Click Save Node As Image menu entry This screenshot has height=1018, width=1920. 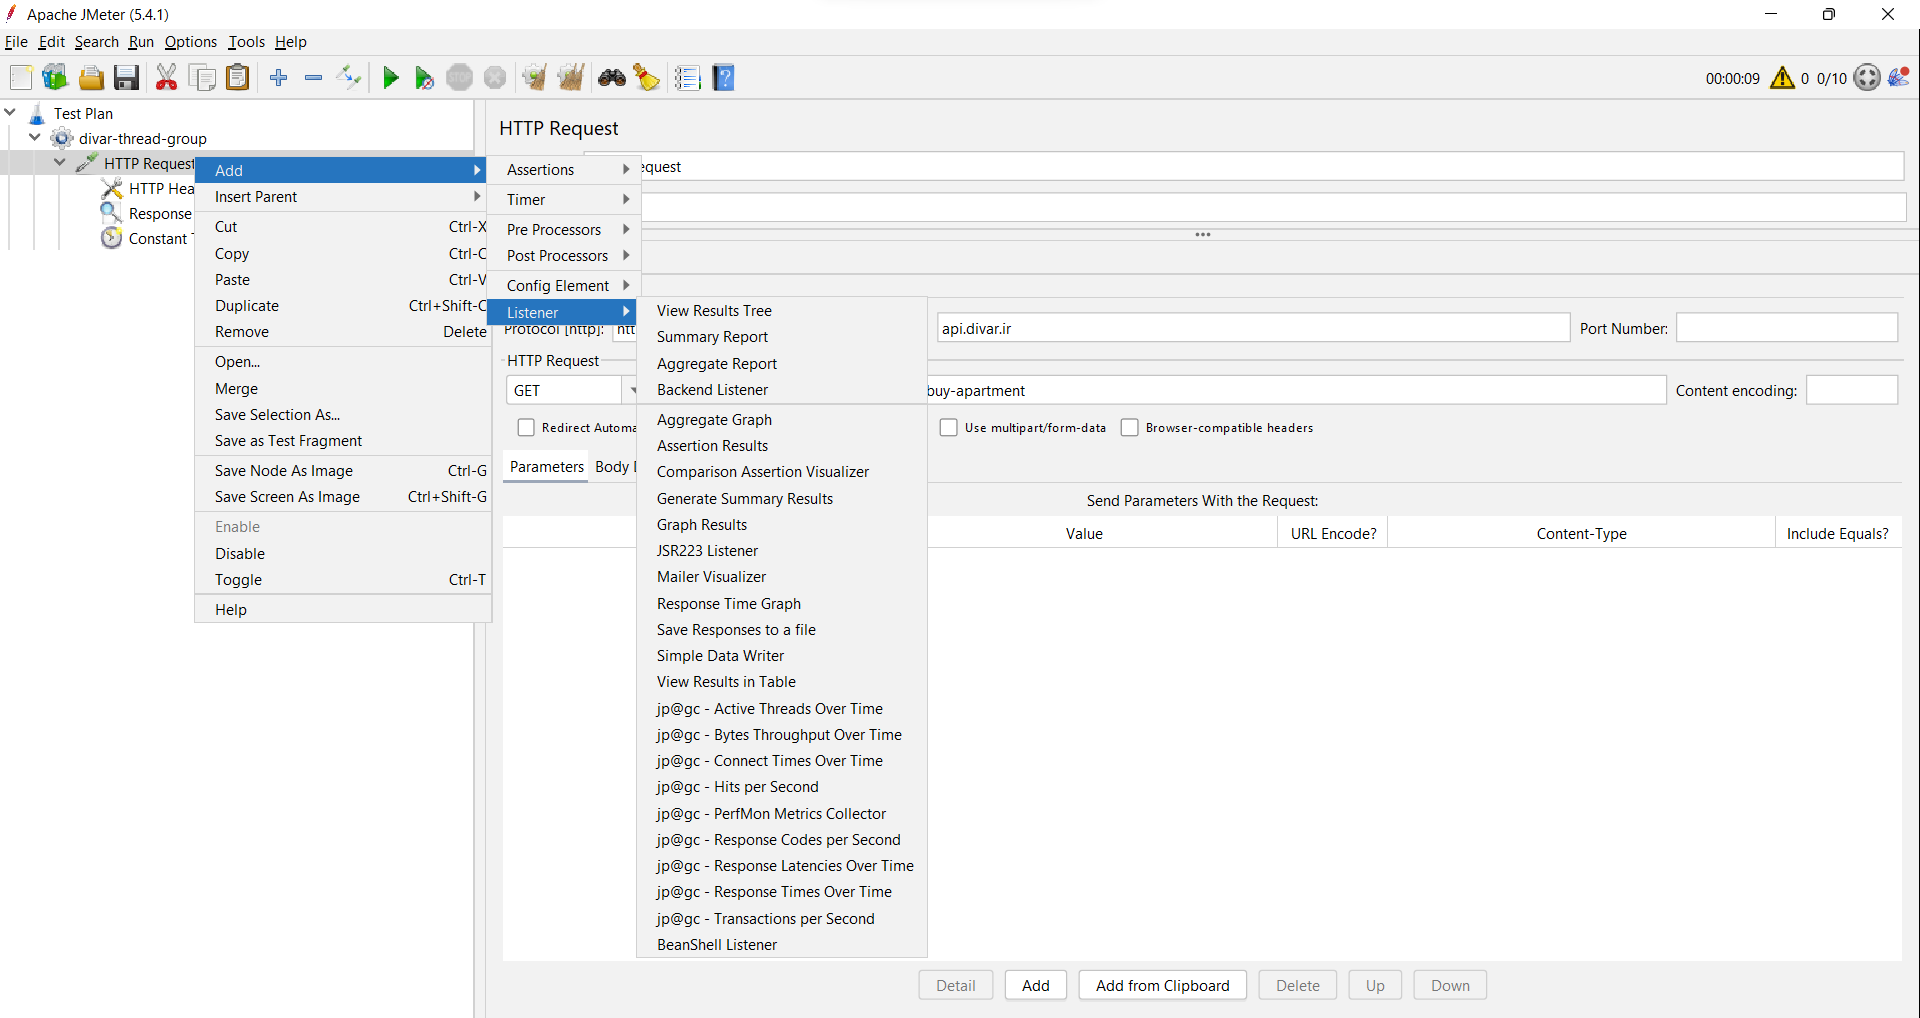click(x=343, y=471)
